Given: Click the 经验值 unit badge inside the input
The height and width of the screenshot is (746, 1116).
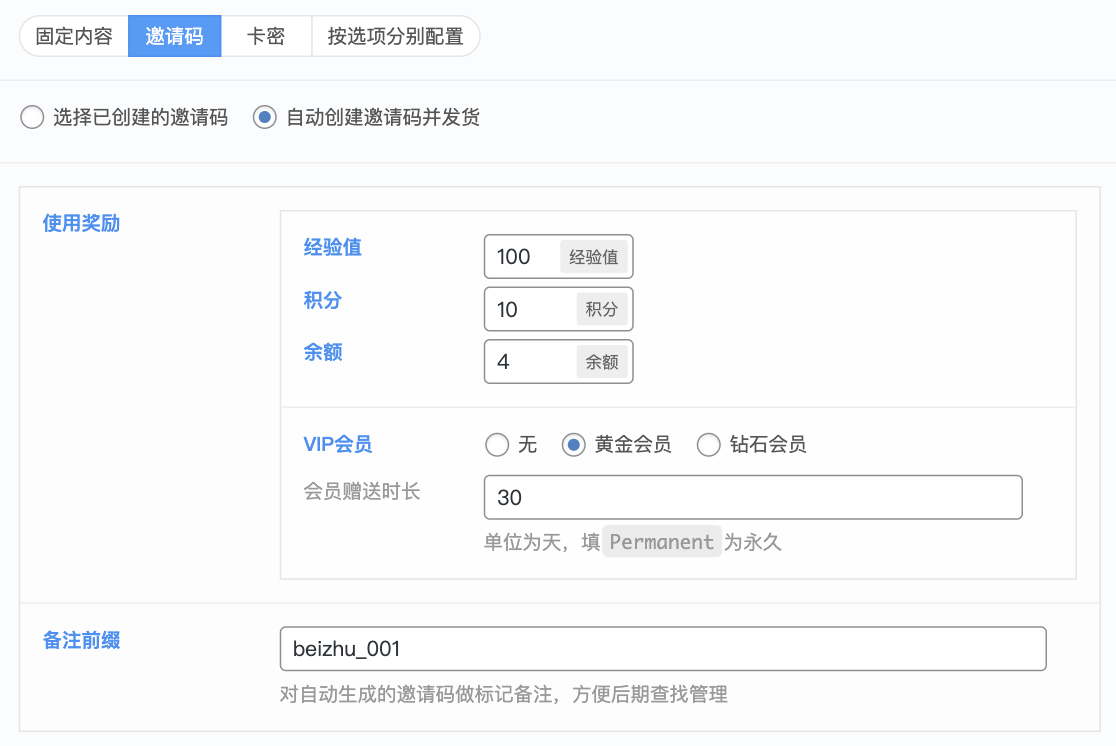Looking at the screenshot, I should click(594, 256).
